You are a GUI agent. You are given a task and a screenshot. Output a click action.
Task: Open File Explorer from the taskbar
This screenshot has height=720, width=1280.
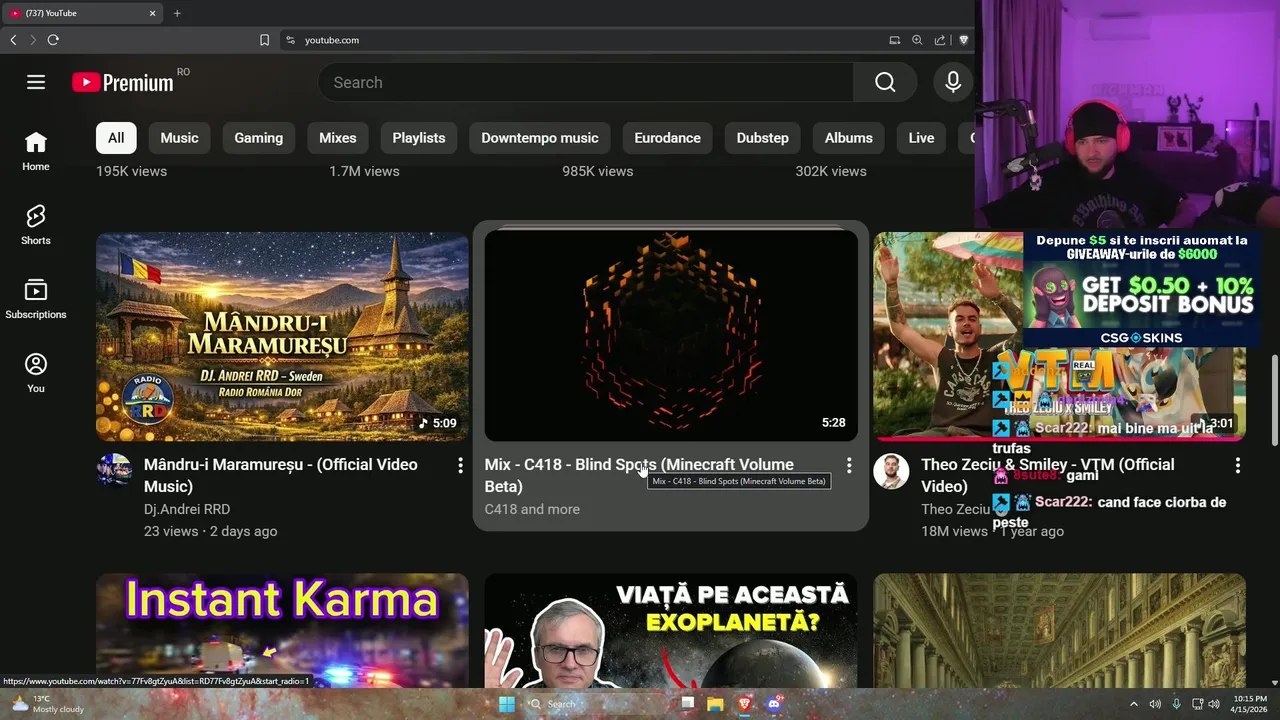pos(715,704)
